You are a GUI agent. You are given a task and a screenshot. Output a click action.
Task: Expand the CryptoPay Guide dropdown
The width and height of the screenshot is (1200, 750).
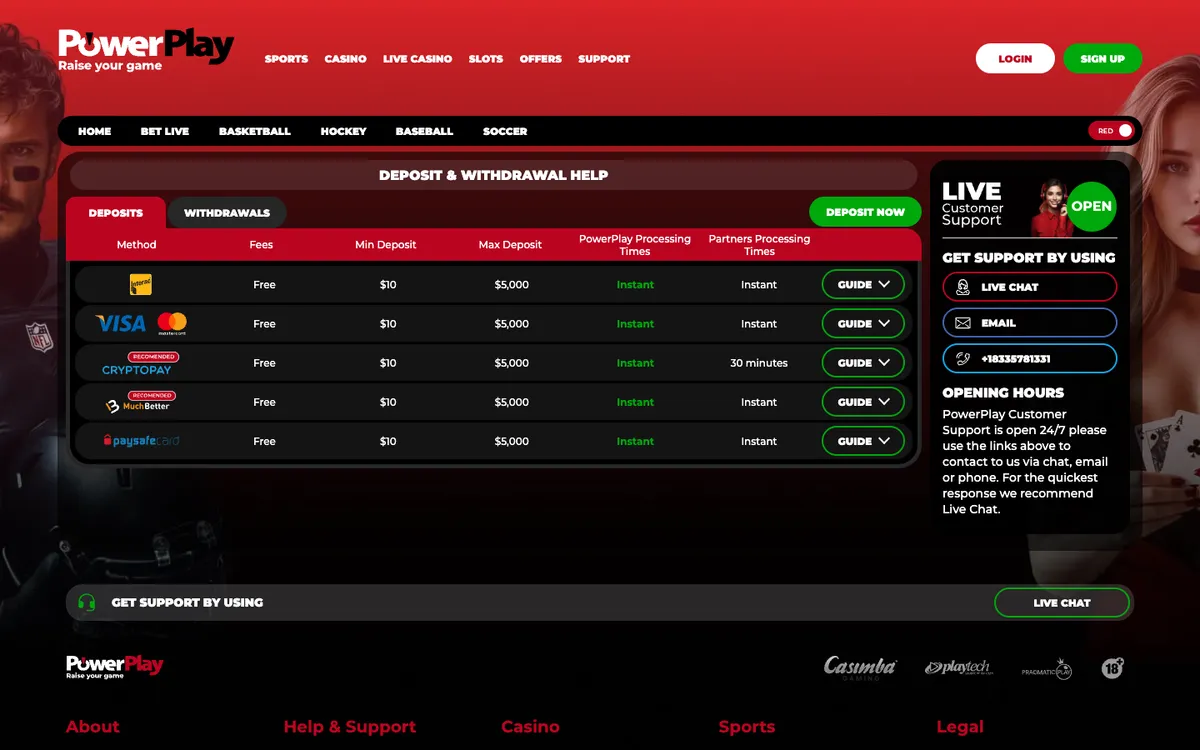pos(863,363)
